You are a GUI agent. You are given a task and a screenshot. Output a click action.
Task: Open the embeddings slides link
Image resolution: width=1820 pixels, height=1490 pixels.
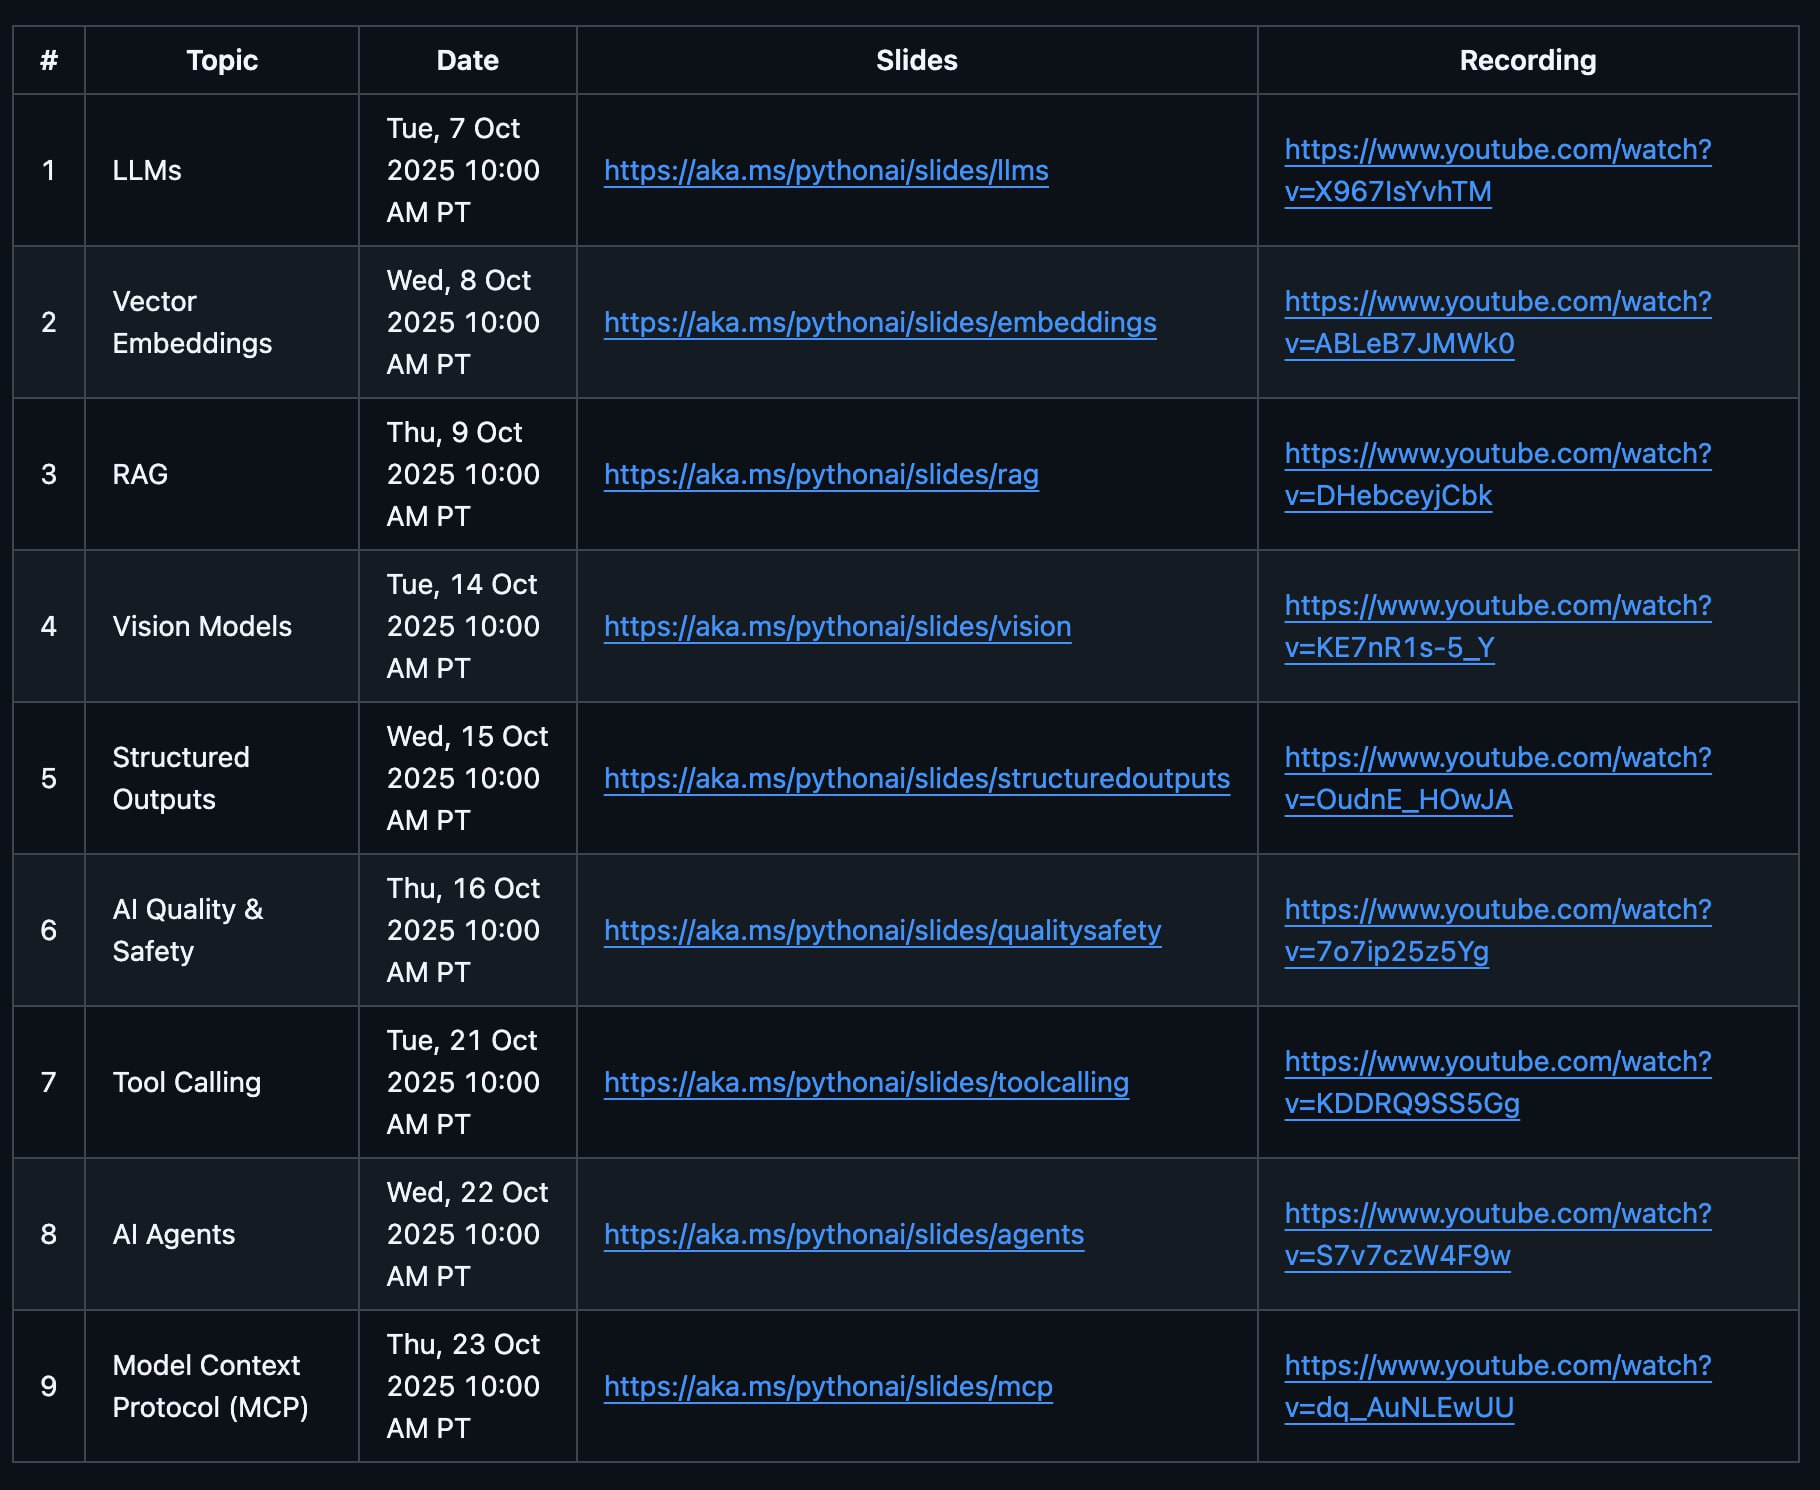[880, 323]
